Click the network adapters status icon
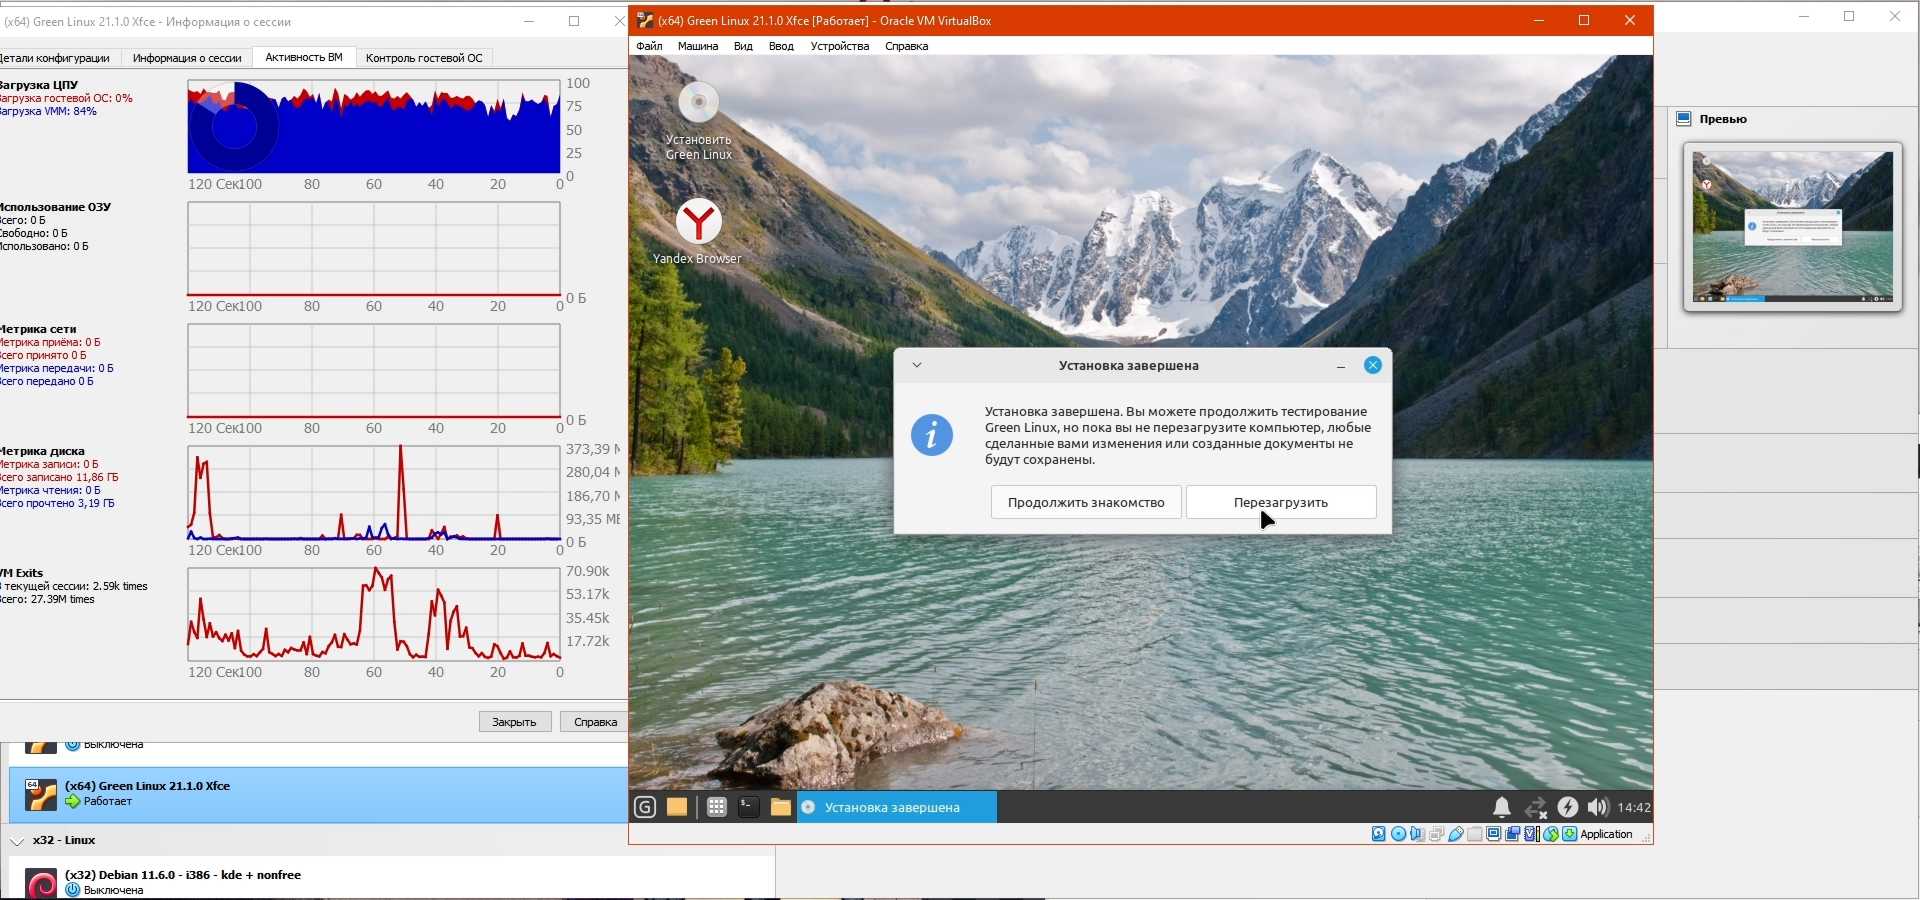 [1436, 834]
